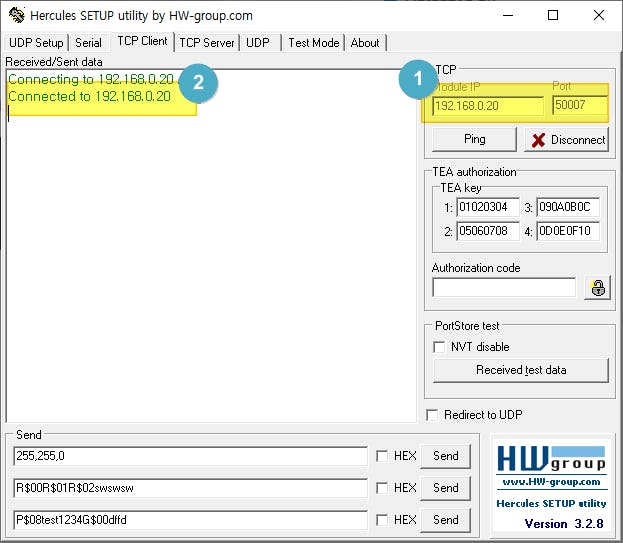Click the Ping button
The height and width of the screenshot is (543, 623).
click(474, 139)
